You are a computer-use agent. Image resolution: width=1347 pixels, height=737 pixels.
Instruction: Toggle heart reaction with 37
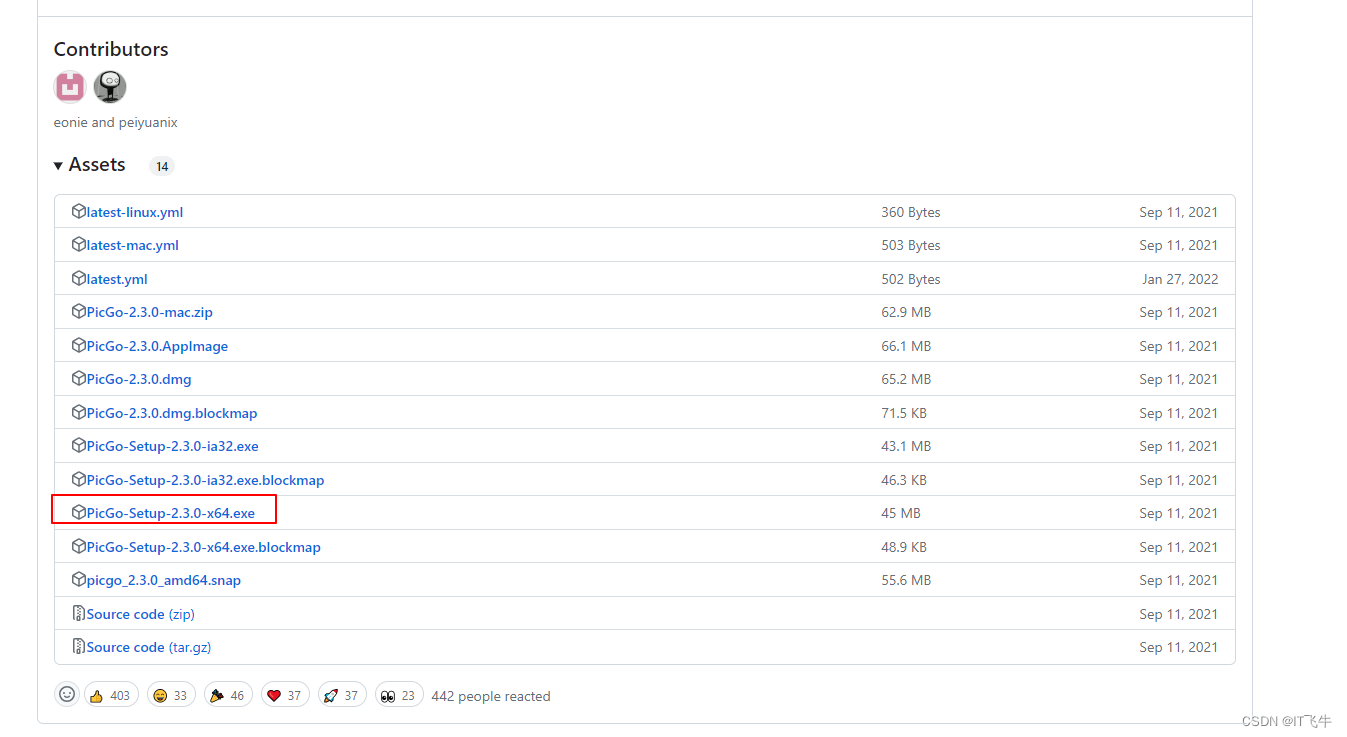coord(284,695)
